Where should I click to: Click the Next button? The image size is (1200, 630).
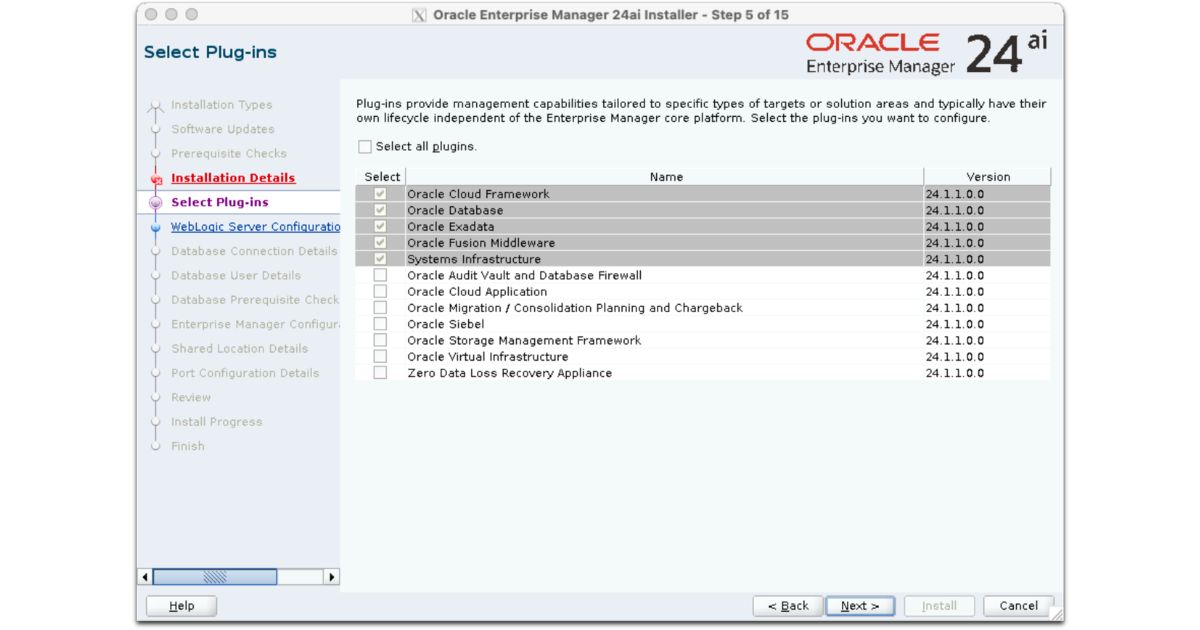860,606
